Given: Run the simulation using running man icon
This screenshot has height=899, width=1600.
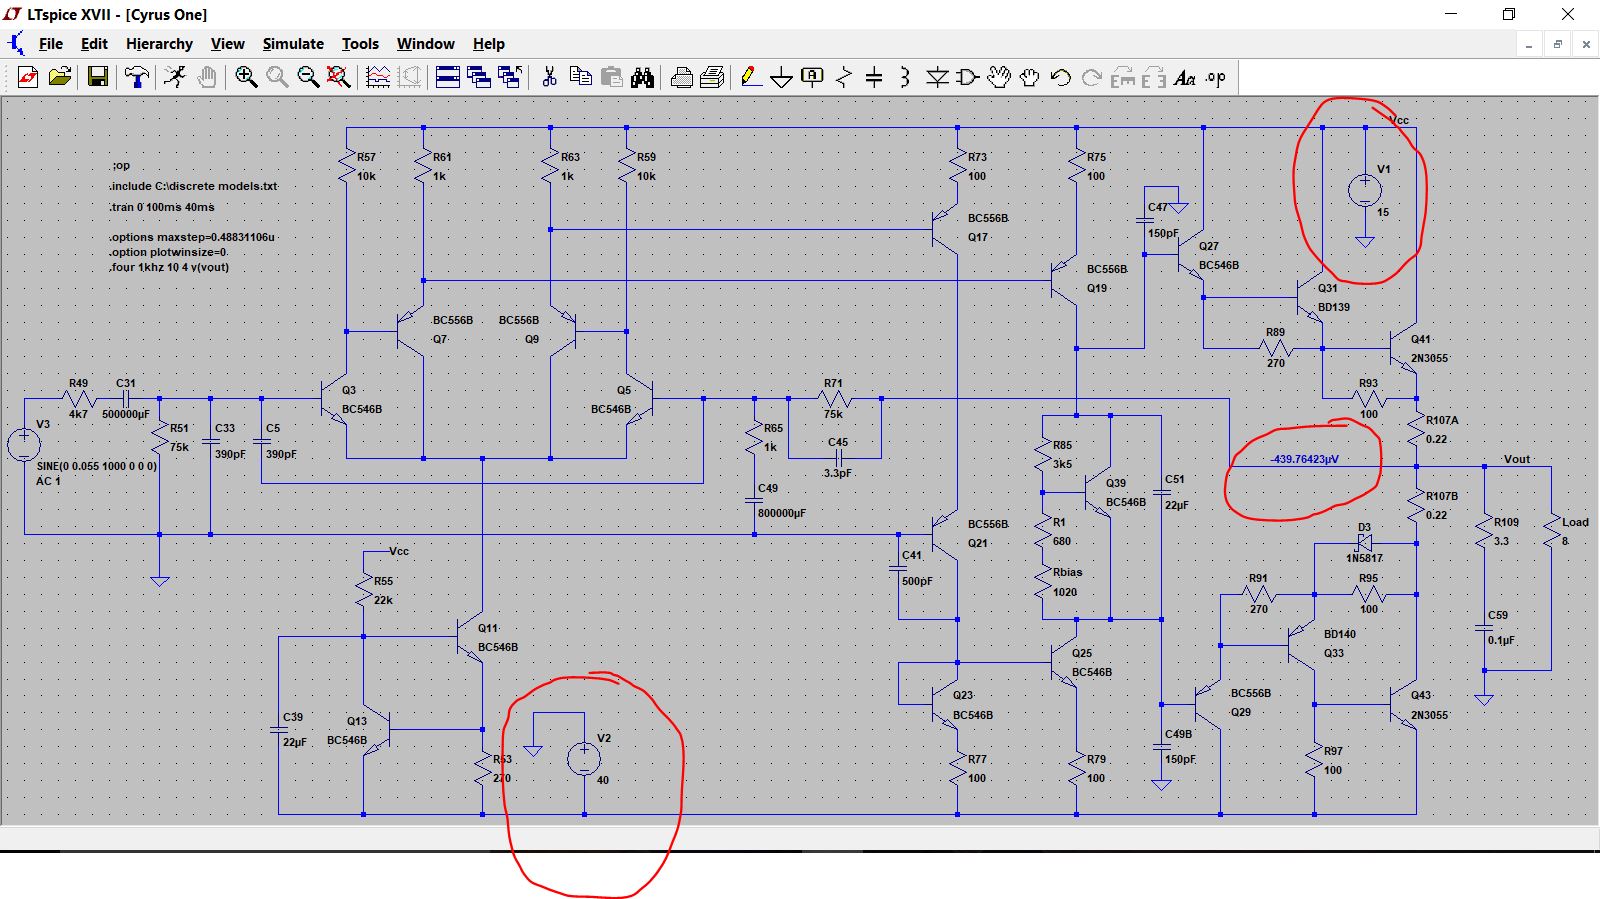Looking at the screenshot, I should pyautogui.click(x=175, y=77).
